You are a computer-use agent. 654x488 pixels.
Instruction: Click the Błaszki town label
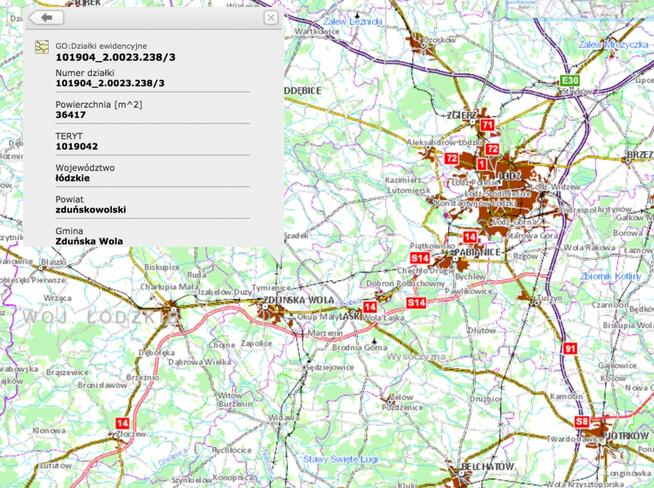[53, 262]
